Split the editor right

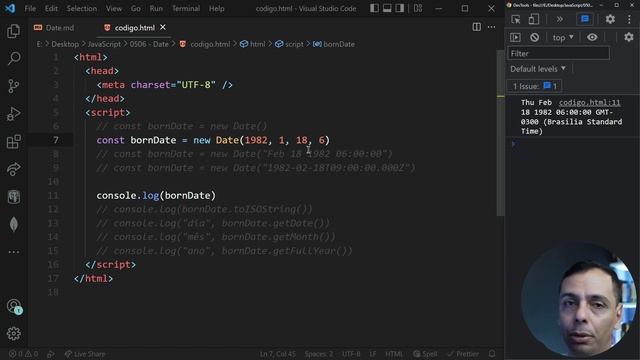point(476,27)
